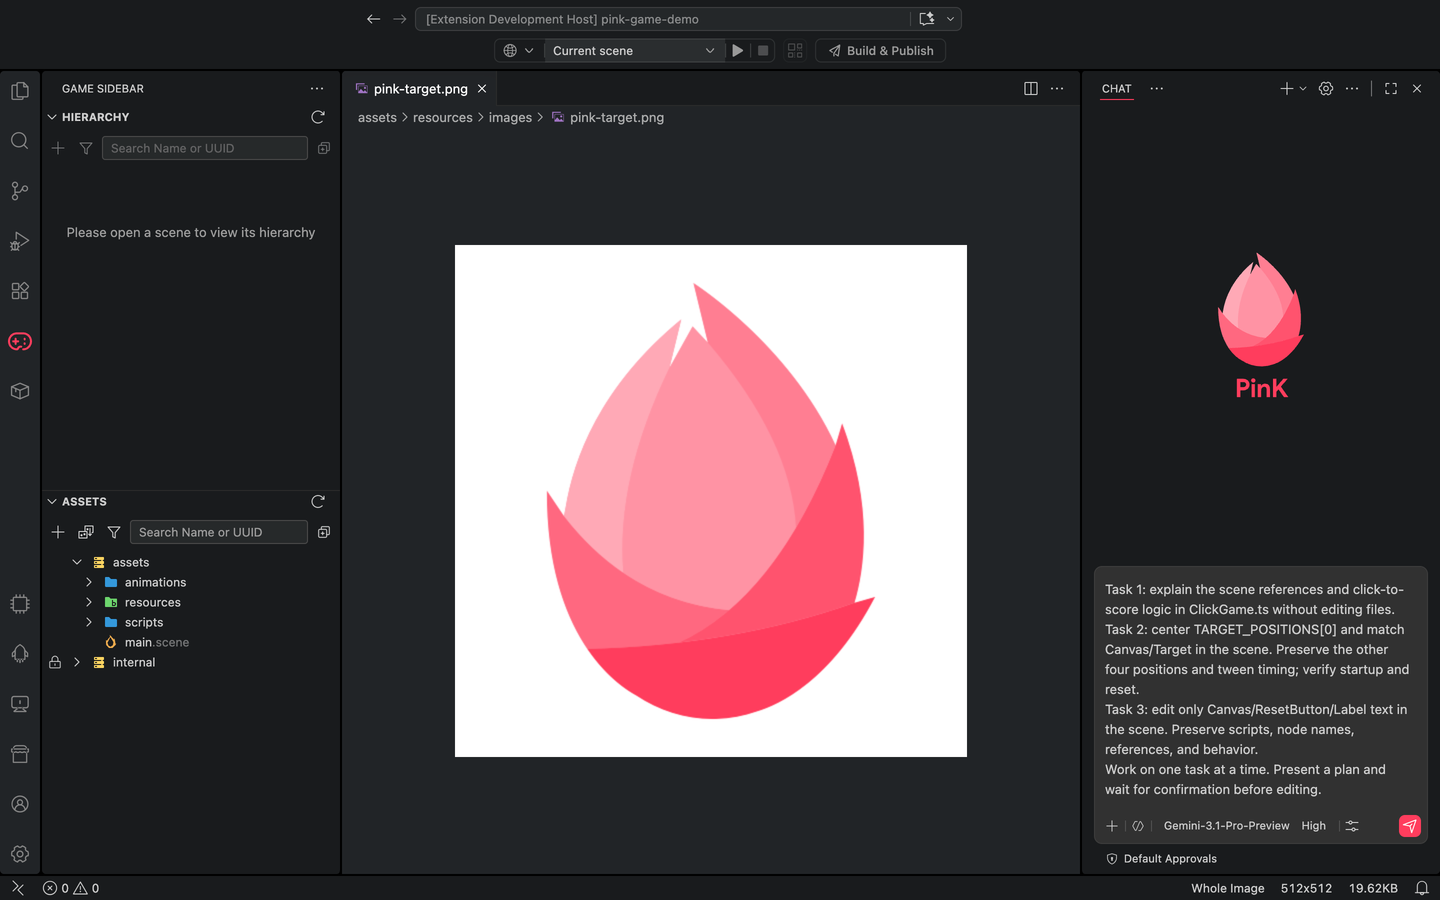Image resolution: width=1440 pixels, height=900 pixels.
Task: Open the Extensions view
Action: point(20,291)
